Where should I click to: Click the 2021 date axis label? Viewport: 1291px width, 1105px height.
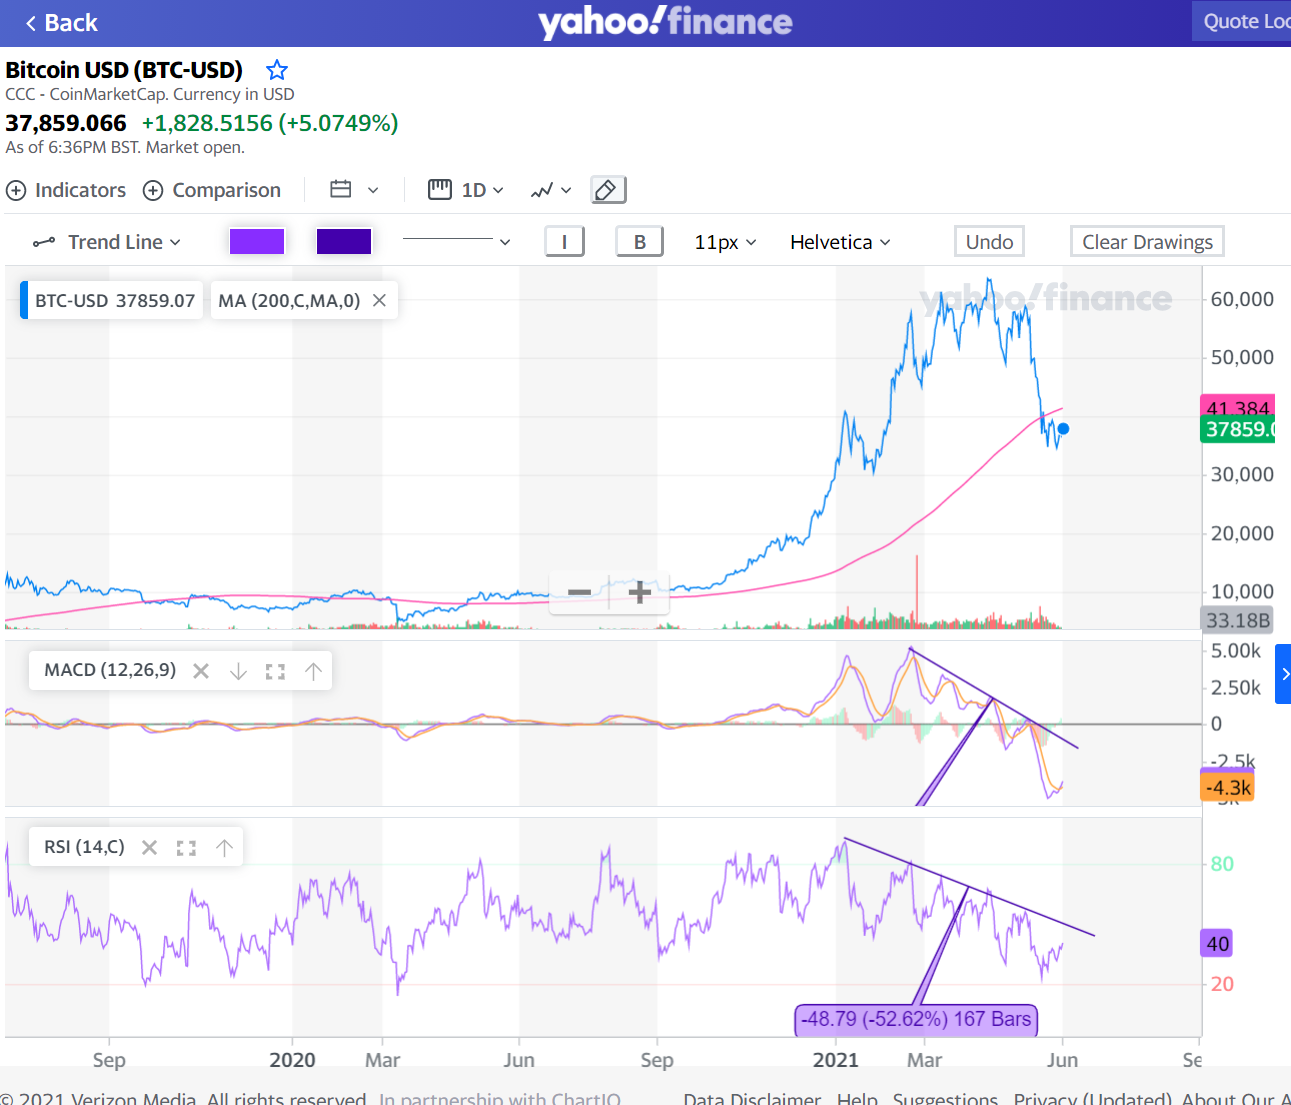835,1060
